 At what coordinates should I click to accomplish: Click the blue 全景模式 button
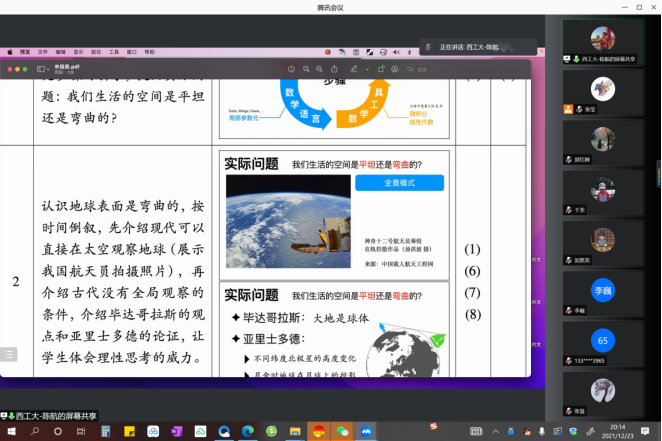(399, 183)
